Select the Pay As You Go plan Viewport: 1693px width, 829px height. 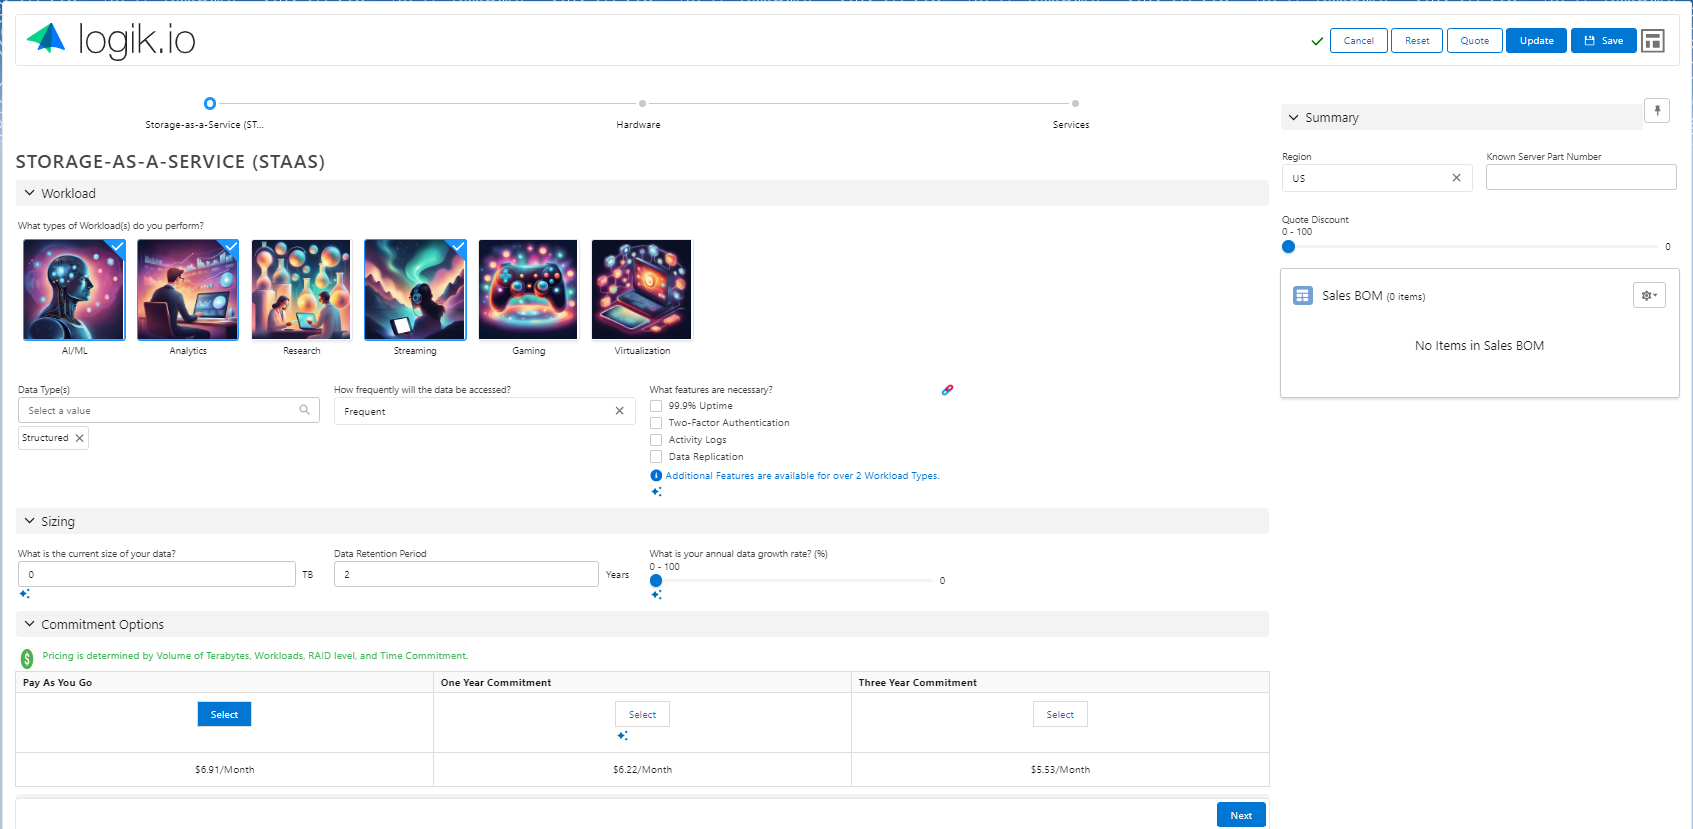click(224, 714)
